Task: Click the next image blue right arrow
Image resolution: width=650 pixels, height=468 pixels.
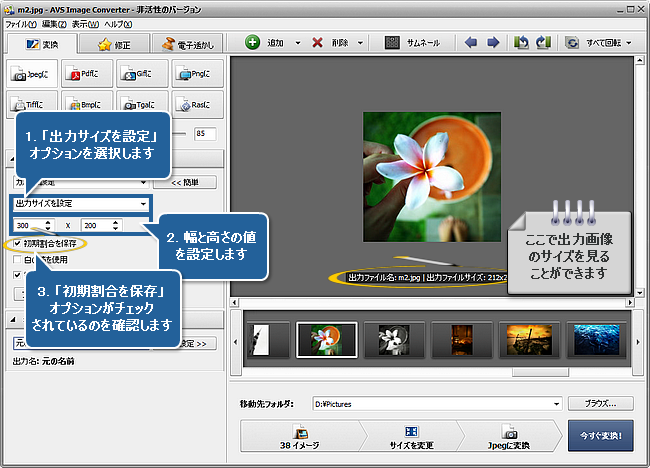Action: pyautogui.click(x=492, y=44)
